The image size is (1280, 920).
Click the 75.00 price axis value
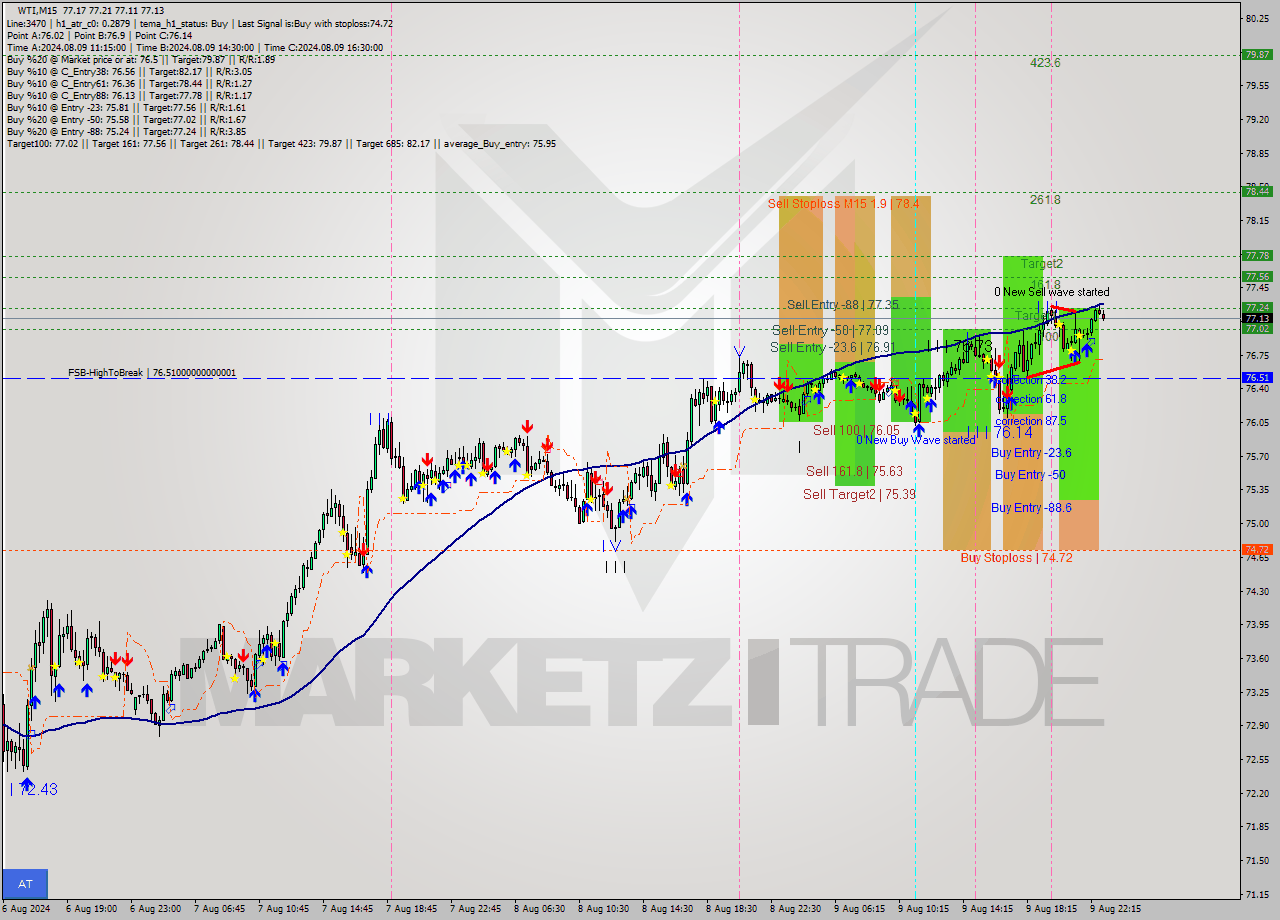(1258, 523)
